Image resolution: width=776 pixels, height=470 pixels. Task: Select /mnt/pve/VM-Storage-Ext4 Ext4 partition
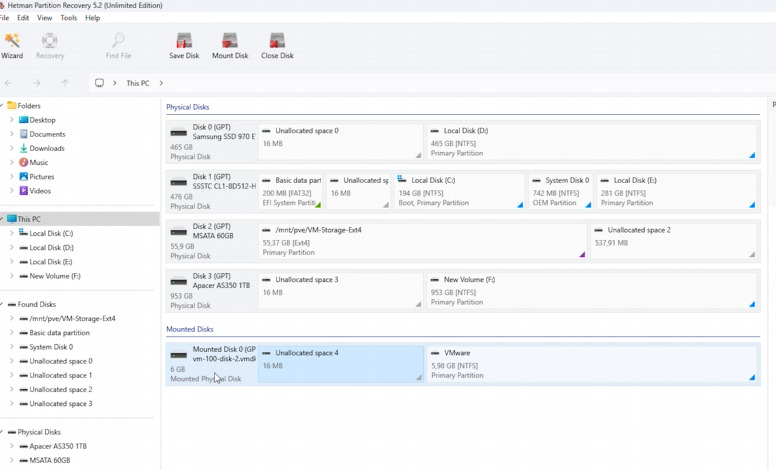423,241
